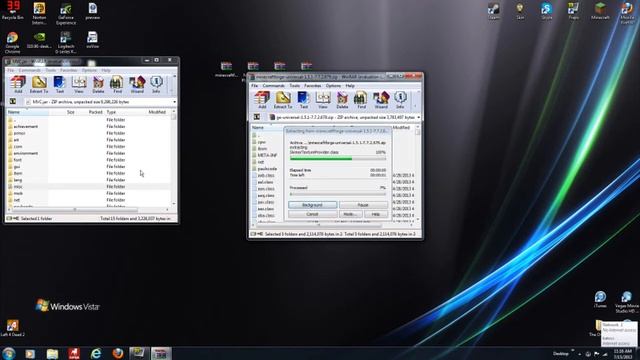Viewport: 640px width, 360px height.
Task: Open Internet Explorer from taskbar
Action: (x=96, y=353)
